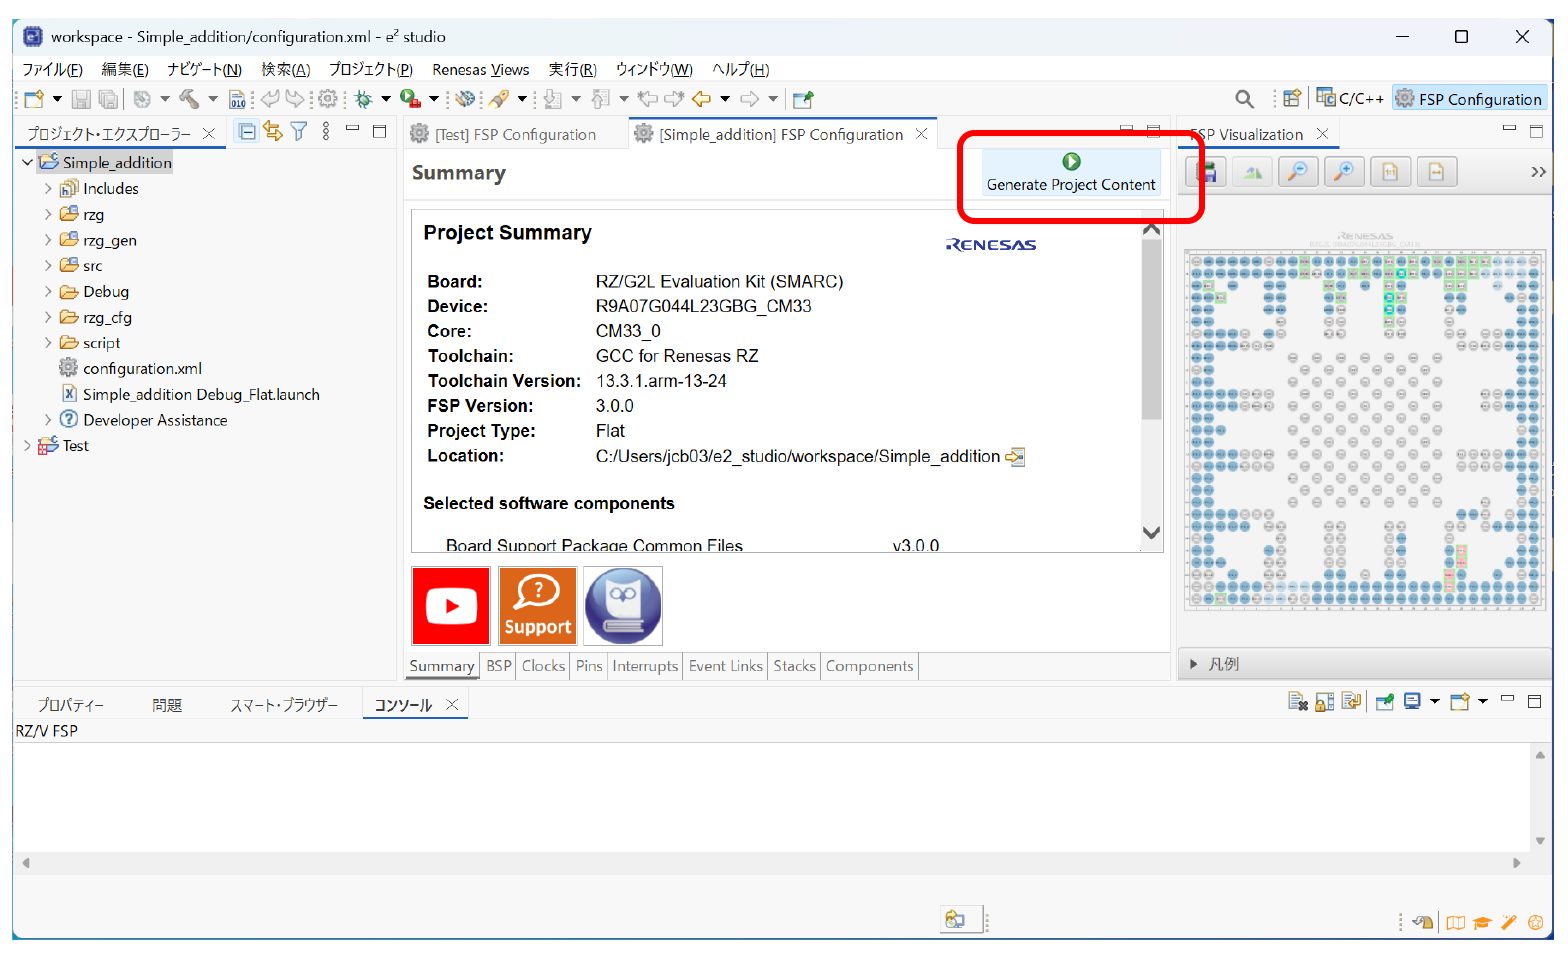Click zoom in in FSP Visualization
This screenshot has width=1568, height=954.
tap(1344, 172)
